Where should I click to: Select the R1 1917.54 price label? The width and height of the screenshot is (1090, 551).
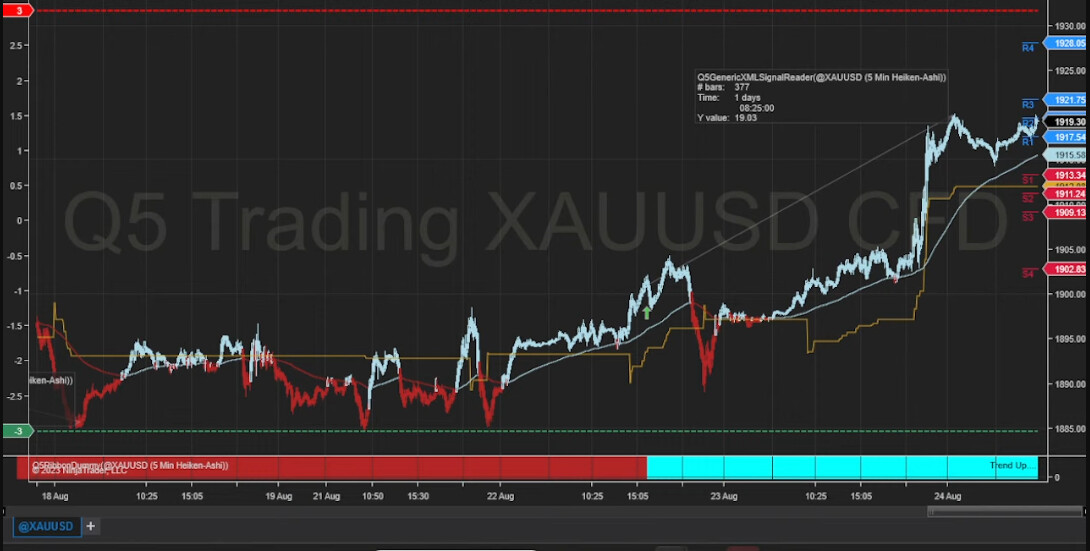click(1067, 137)
